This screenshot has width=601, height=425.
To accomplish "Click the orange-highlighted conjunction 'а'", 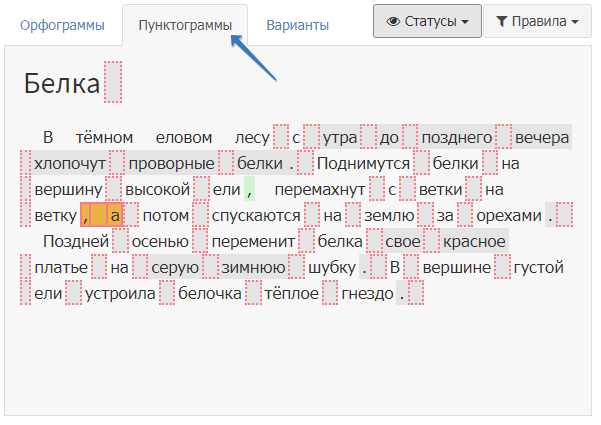I will pos(115,215).
